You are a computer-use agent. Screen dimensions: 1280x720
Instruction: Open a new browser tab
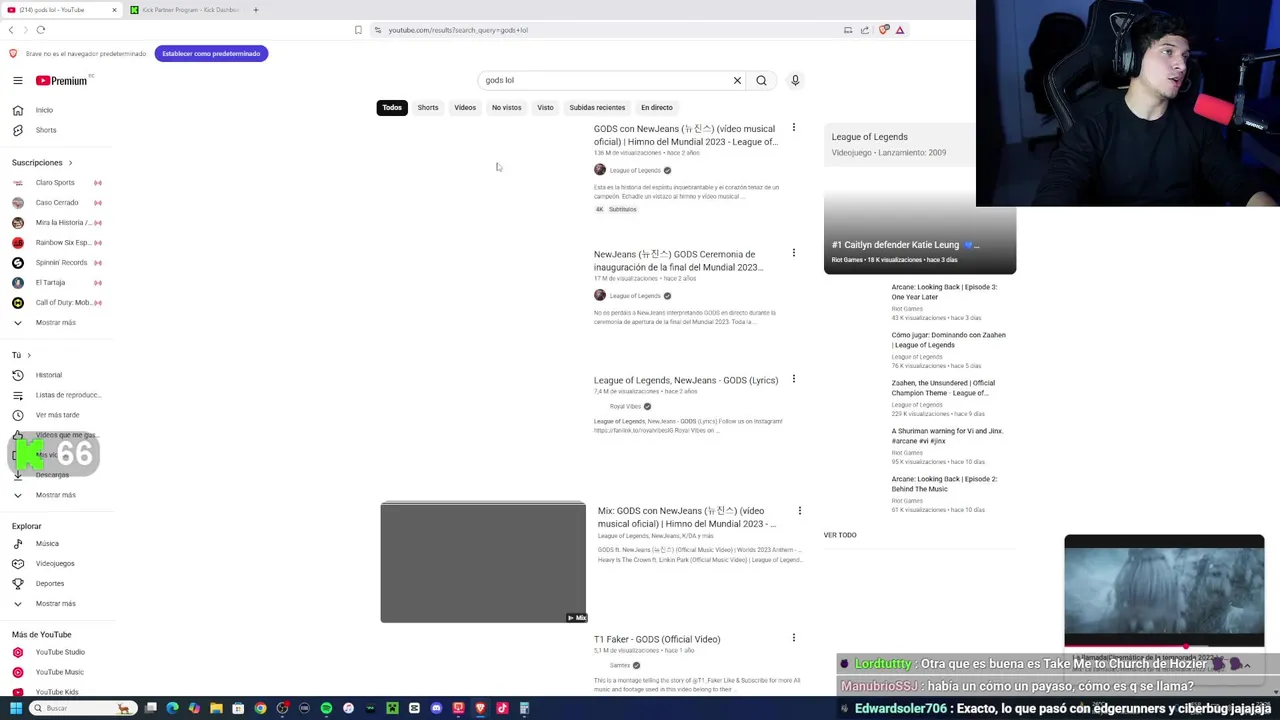click(x=256, y=10)
